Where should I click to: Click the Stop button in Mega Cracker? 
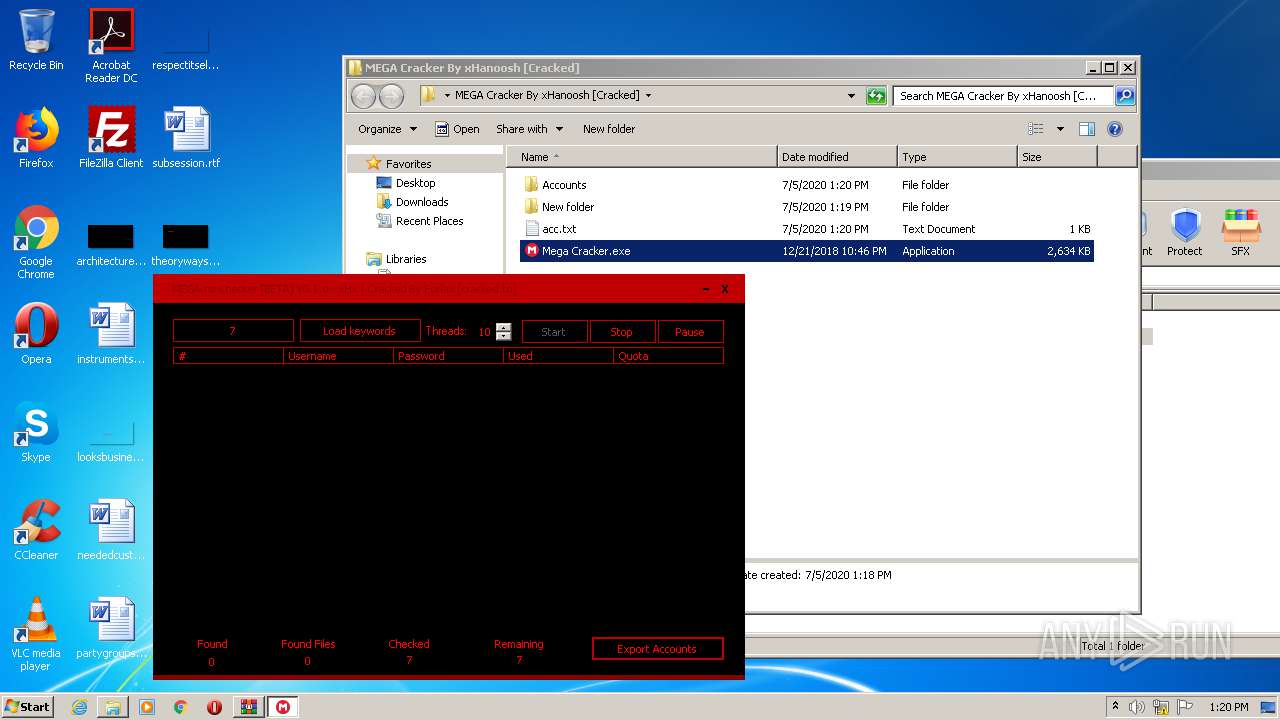(x=621, y=332)
